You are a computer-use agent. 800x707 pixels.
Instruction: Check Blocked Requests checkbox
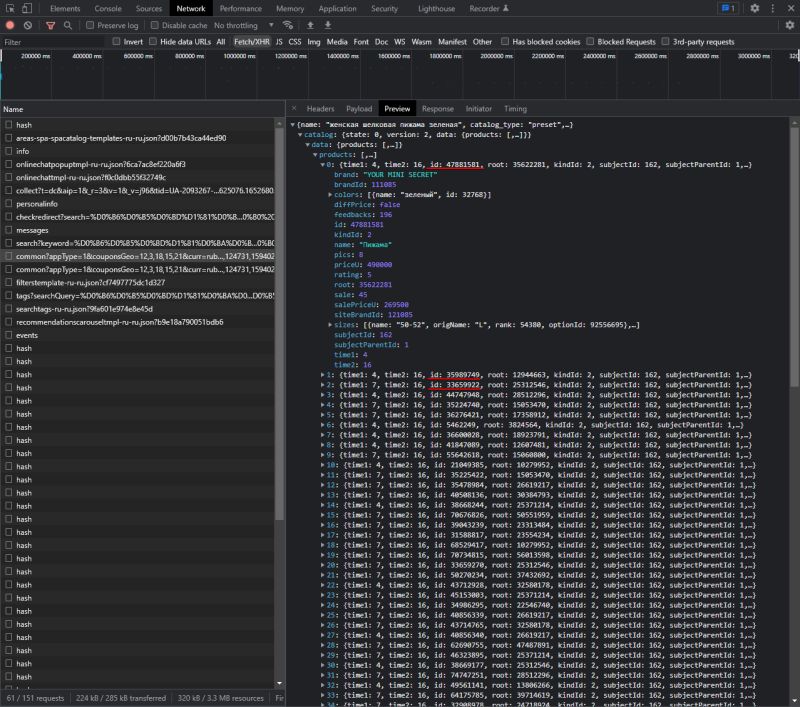click(x=590, y=41)
